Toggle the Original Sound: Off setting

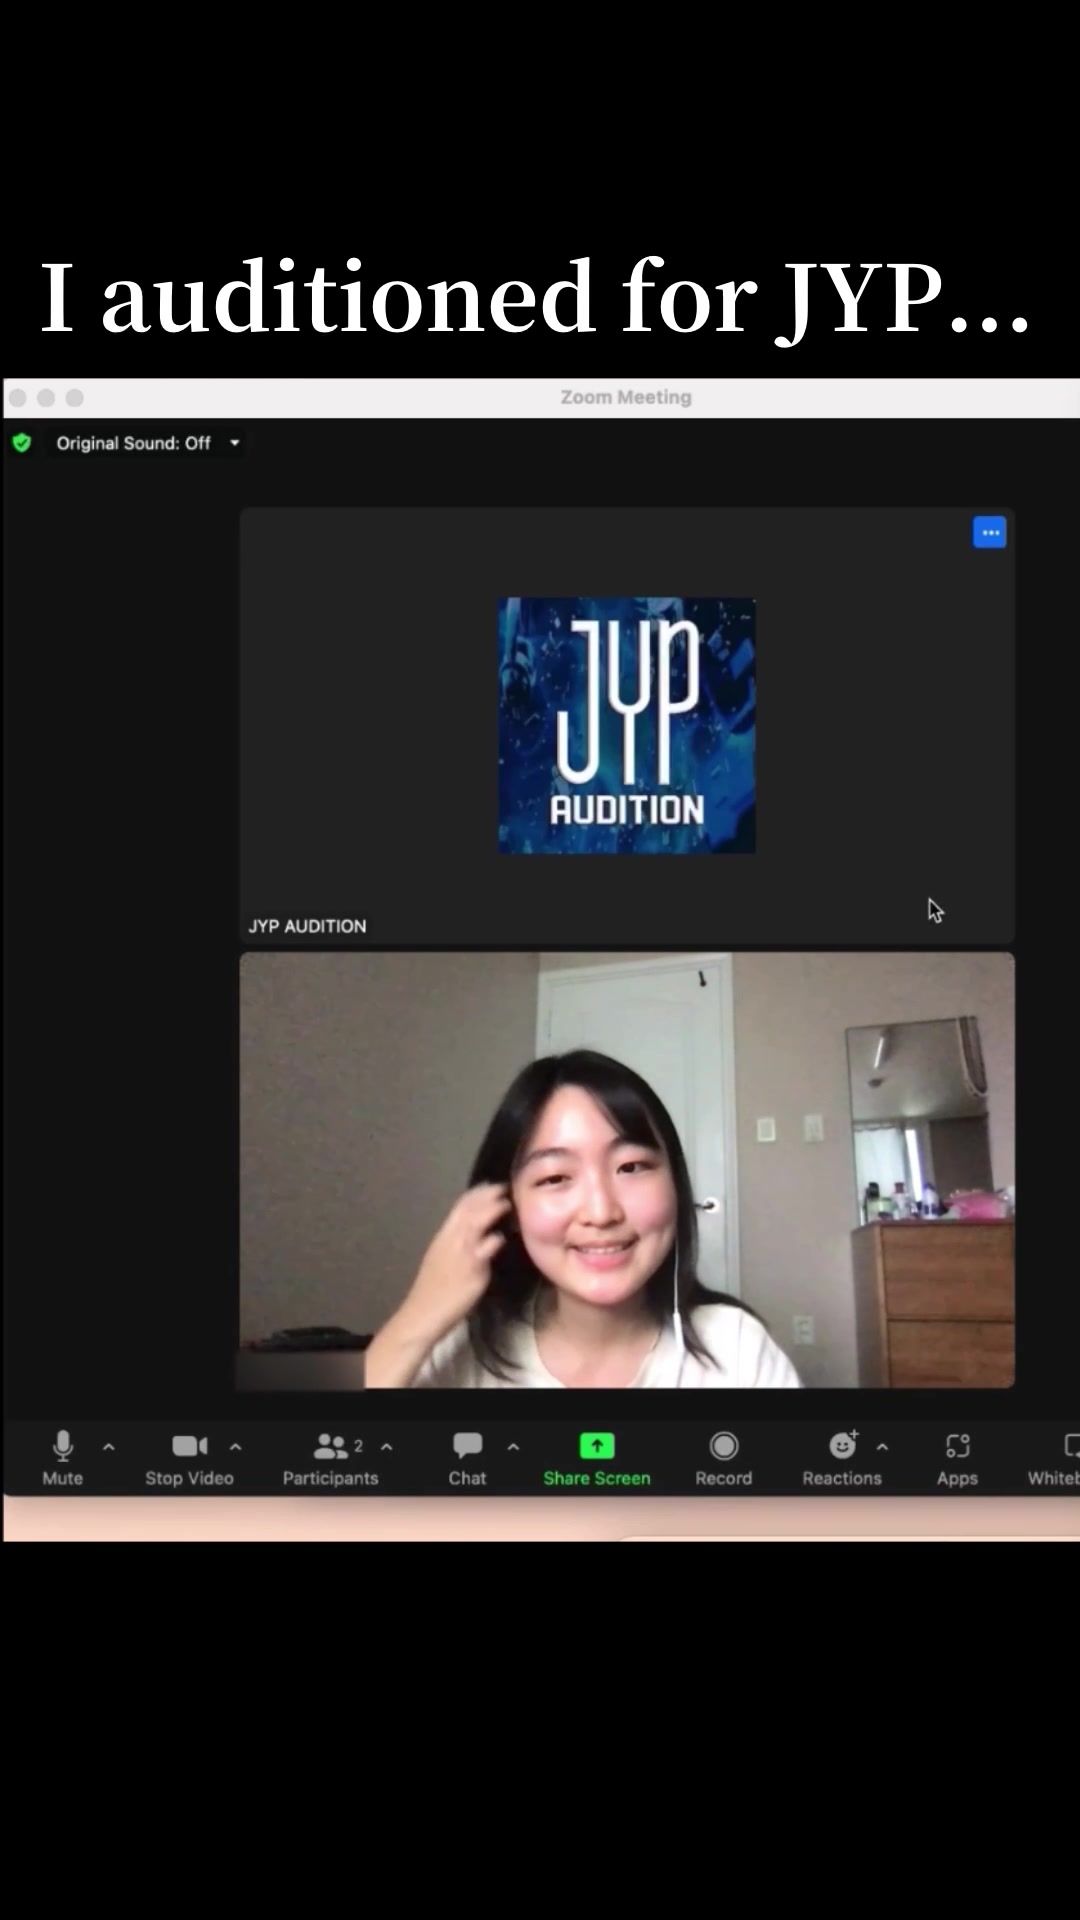pos(133,443)
